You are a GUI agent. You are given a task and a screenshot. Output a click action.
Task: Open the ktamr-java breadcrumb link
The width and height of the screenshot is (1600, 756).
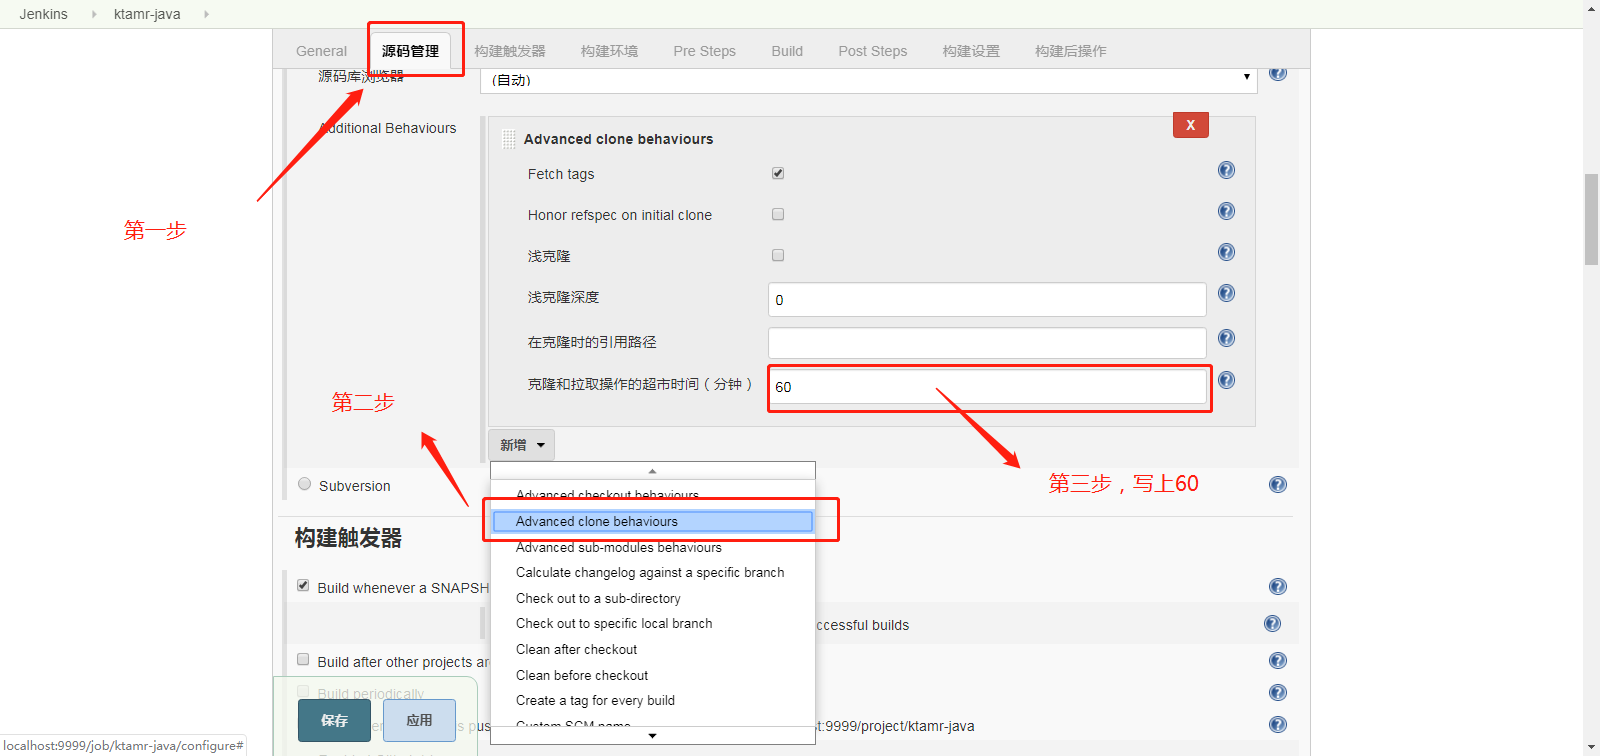point(147,14)
